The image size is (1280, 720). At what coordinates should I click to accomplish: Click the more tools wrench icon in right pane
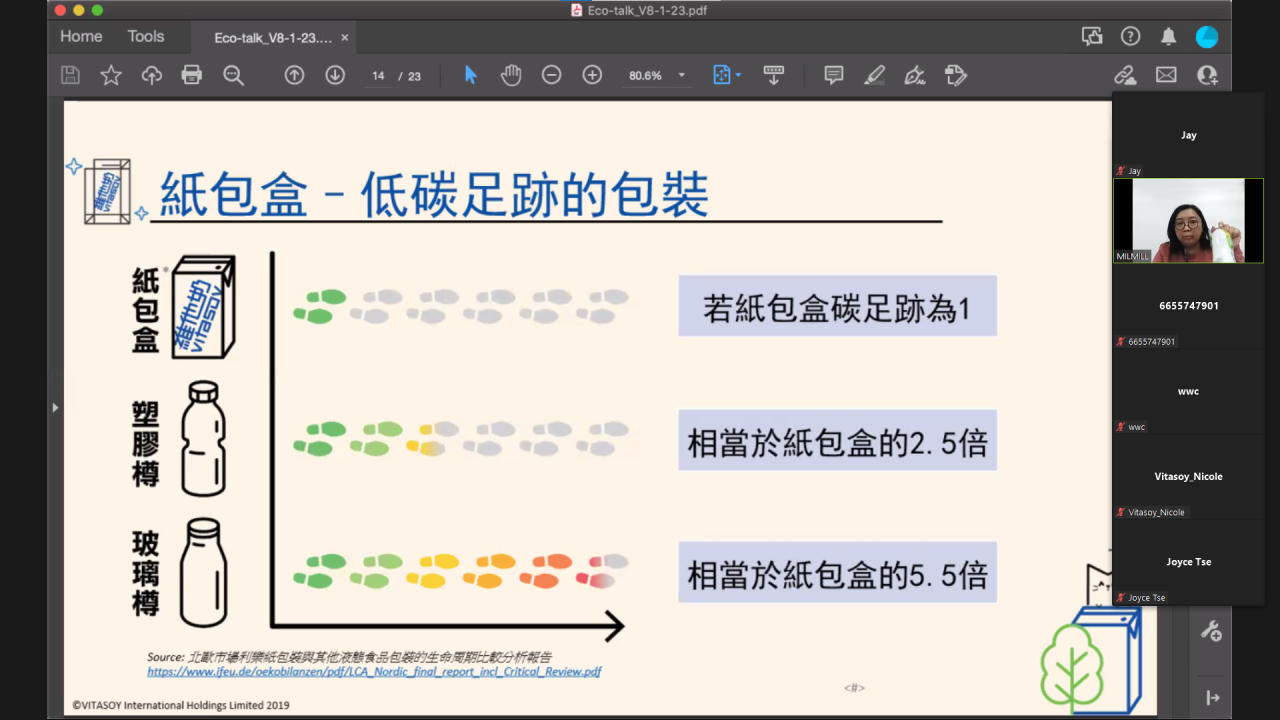(1211, 631)
